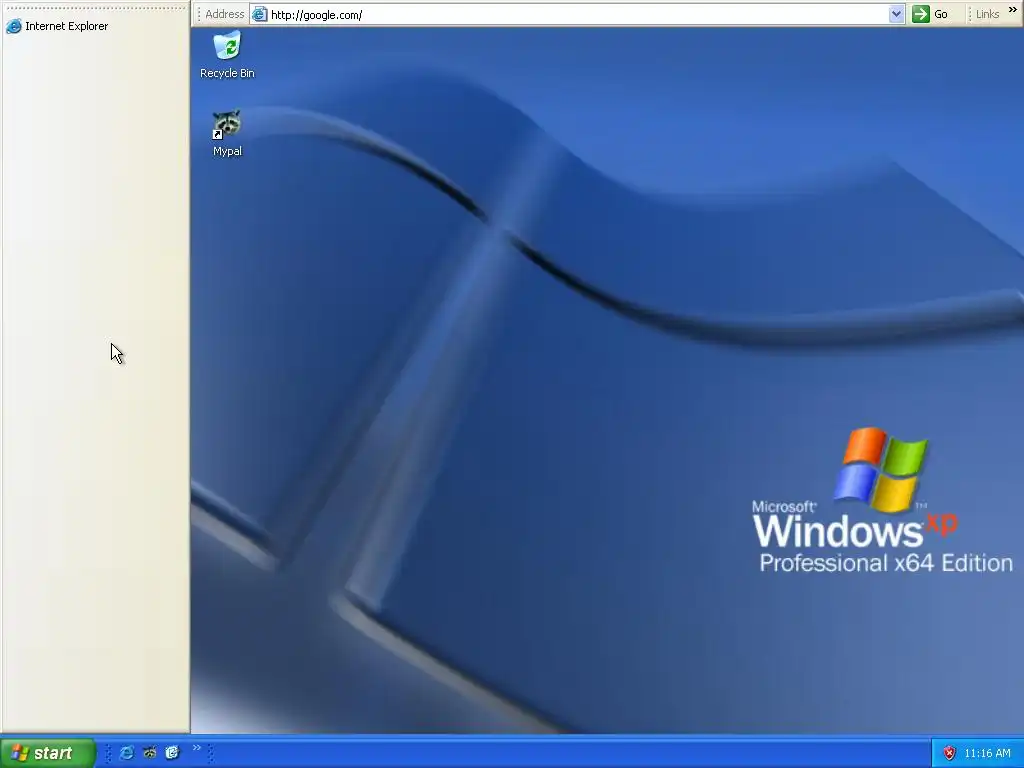Click the Address toolbar label
1024x768 pixels.
[x=224, y=14]
